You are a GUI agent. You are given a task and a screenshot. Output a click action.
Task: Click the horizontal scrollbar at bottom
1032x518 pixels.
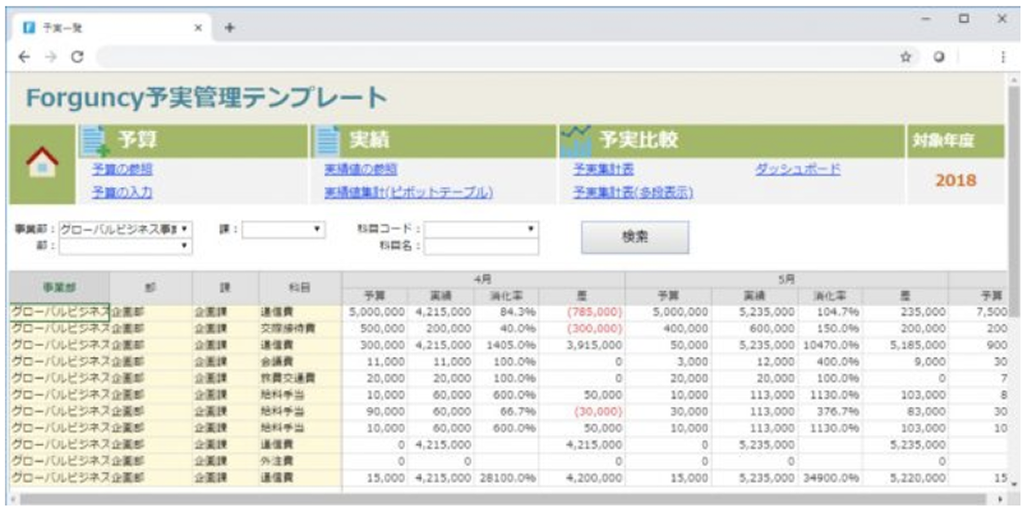[503, 500]
